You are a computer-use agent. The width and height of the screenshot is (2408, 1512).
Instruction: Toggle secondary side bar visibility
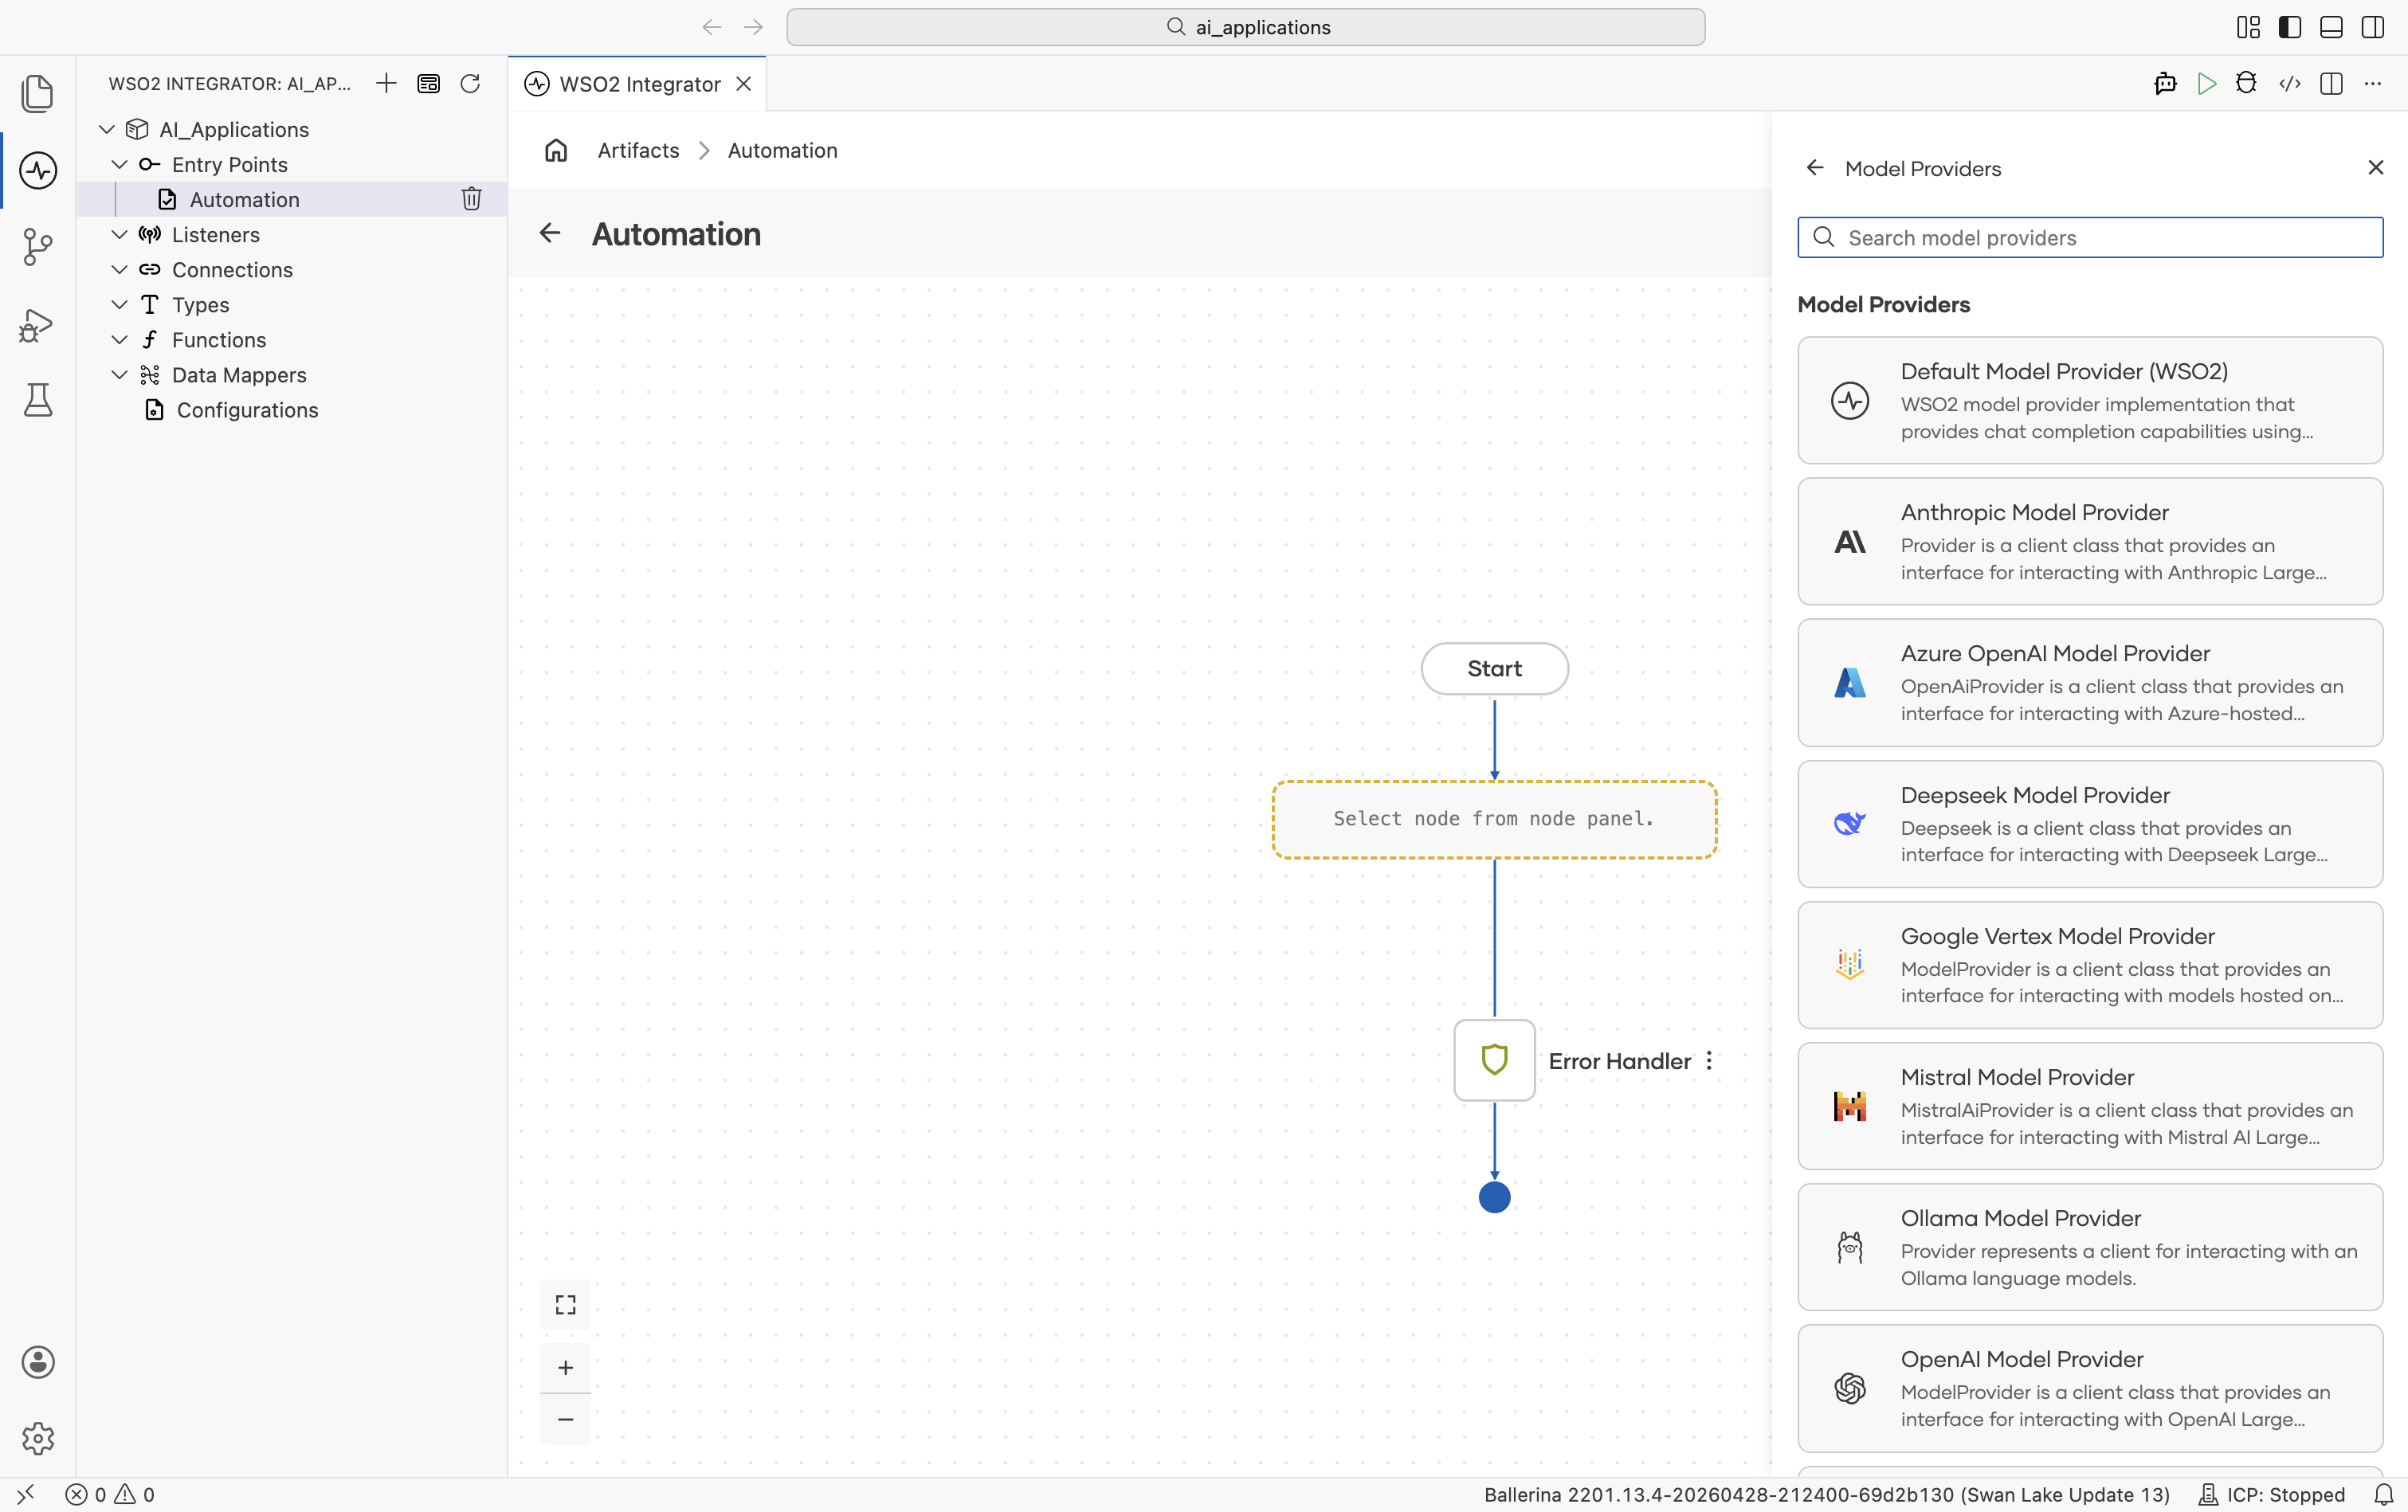2373,27
